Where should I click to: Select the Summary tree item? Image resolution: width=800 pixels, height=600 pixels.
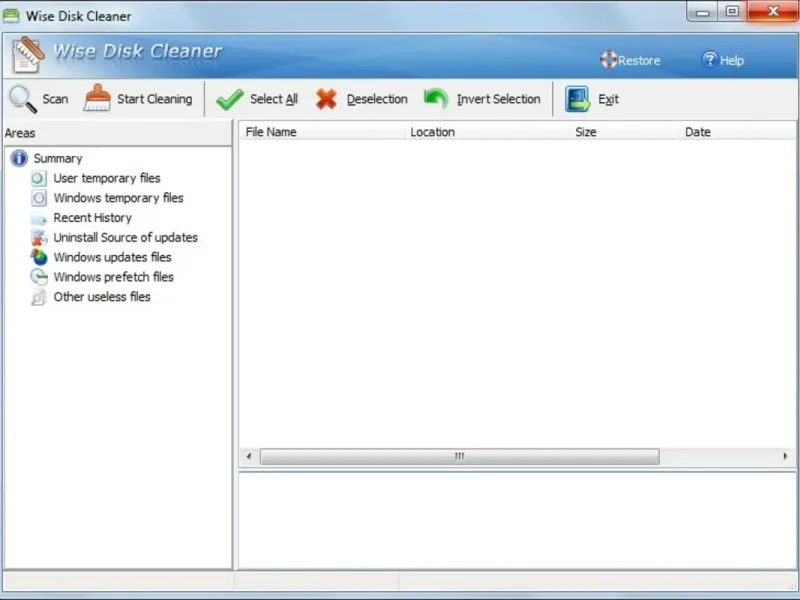pyautogui.click(x=58, y=158)
